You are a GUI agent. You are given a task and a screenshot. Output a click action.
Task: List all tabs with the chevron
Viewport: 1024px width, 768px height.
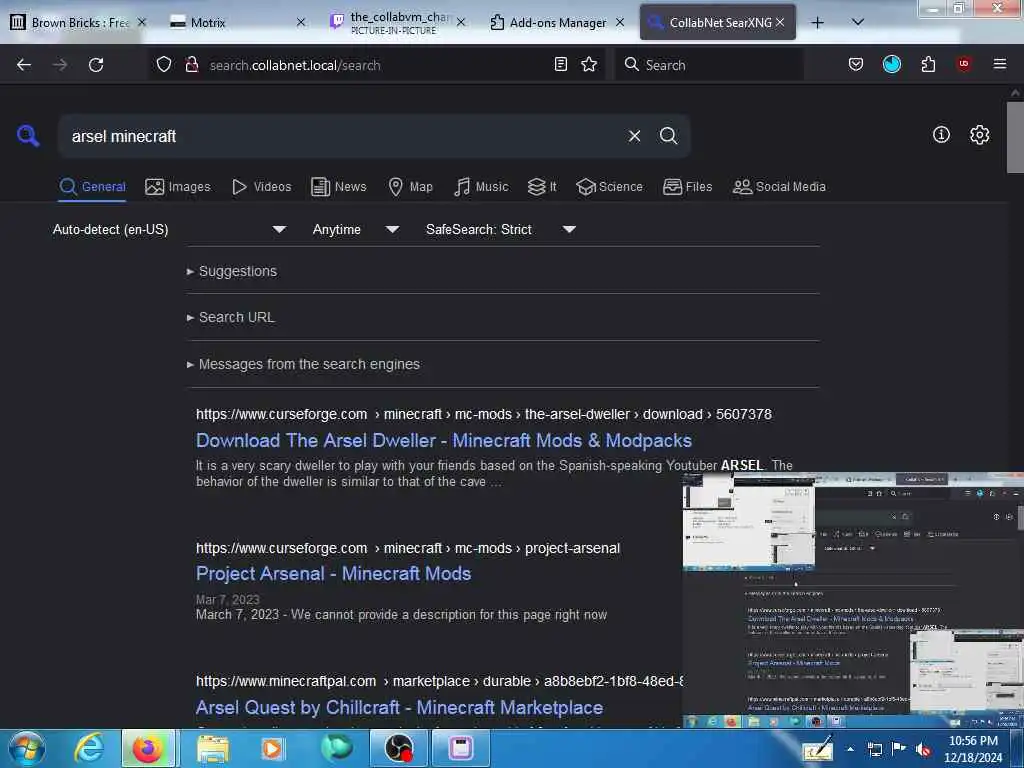point(858,22)
